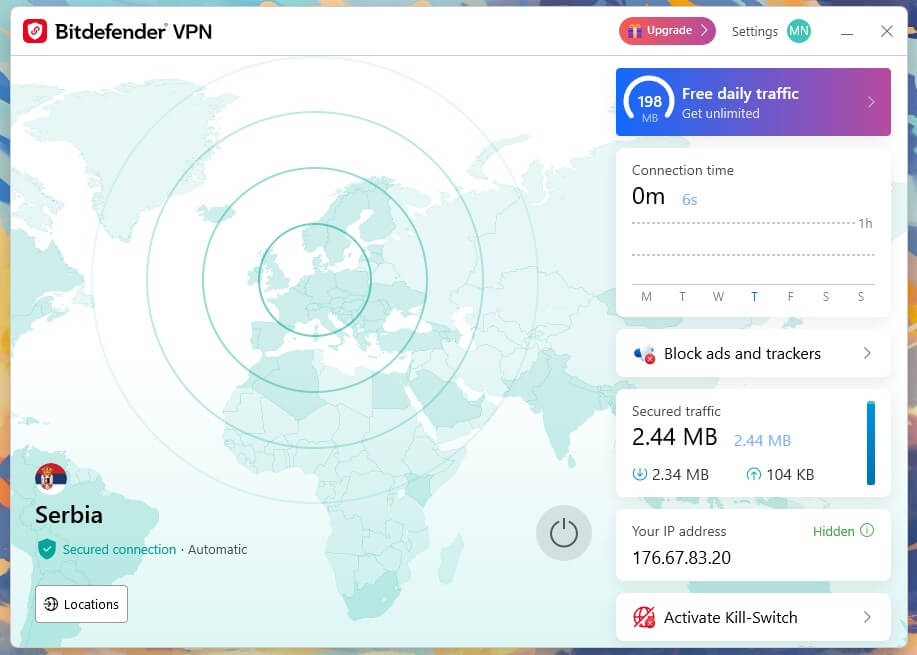Select Monday (M) in the week chart
This screenshot has width=917, height=655.
coord(646,297)
